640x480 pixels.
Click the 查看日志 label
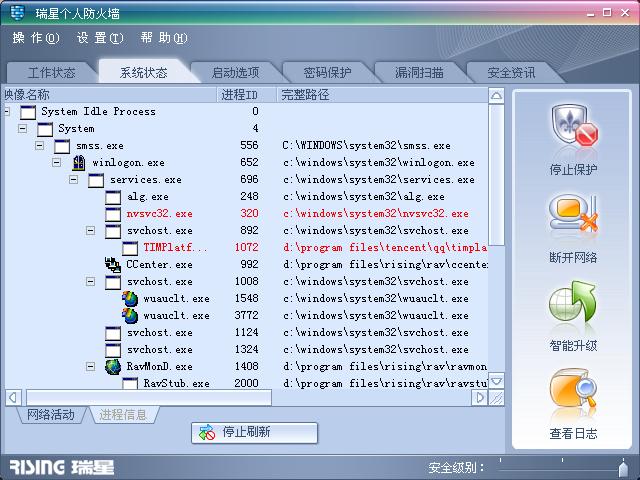point(573,433)
